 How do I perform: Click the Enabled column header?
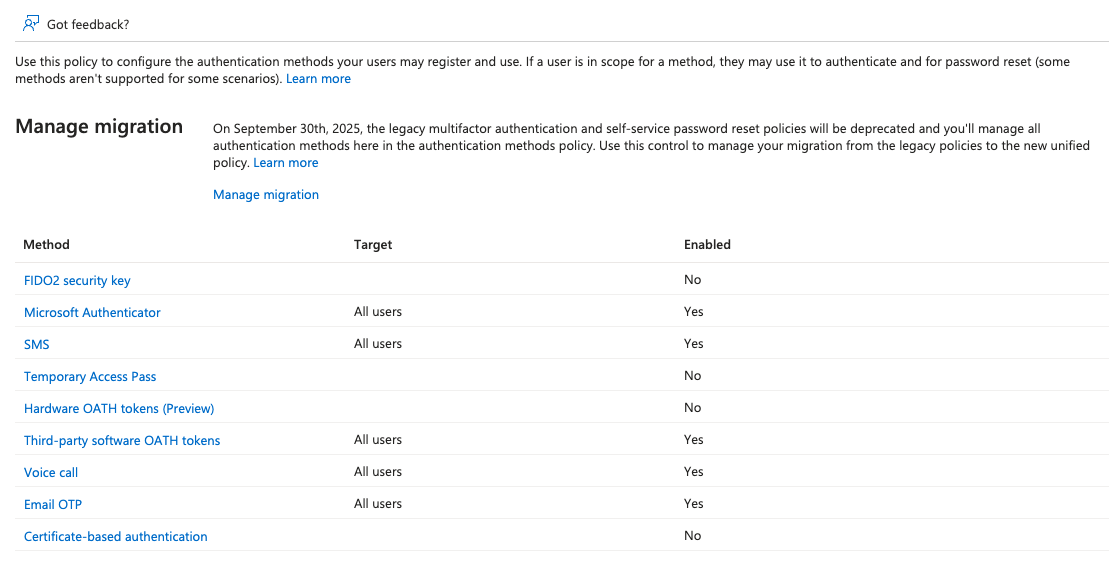[x=707, y=244]
